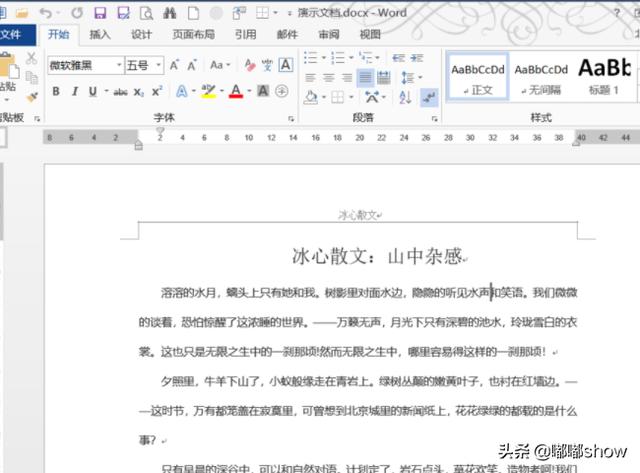Viewport: 640px width, 473px height.
Task: Switch to 设计 Design tab
Action: pyautogui.click(x=141, y=35)
